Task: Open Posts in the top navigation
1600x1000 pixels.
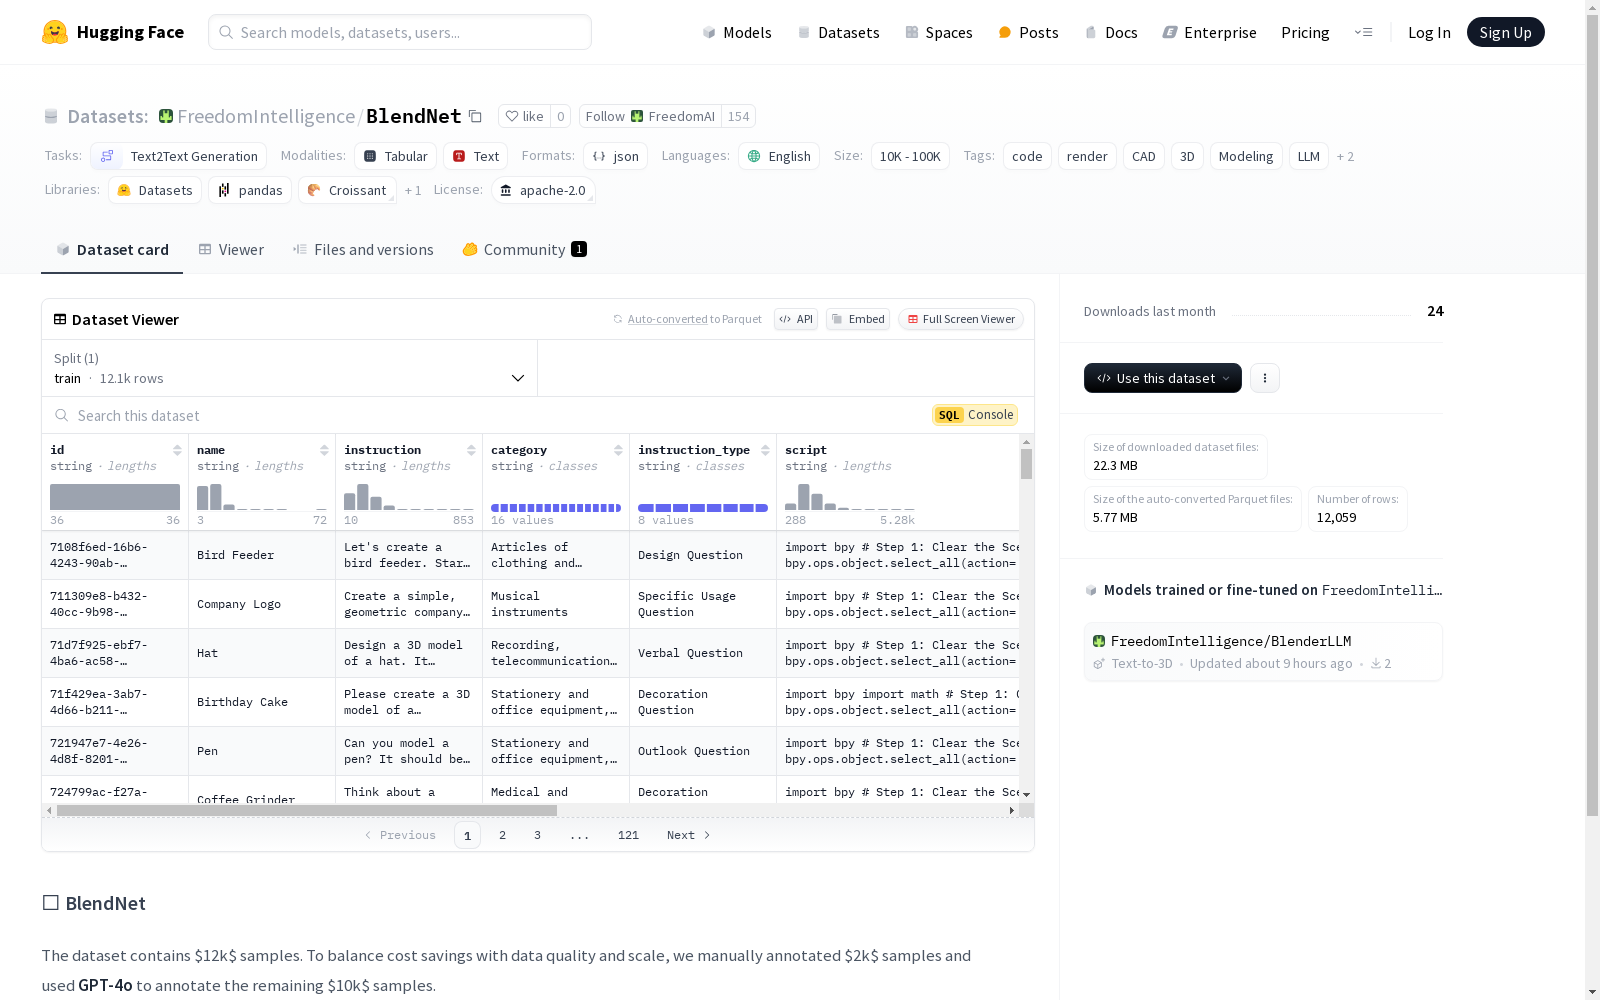Action: pyautogui.click(x=1028, y=32)
